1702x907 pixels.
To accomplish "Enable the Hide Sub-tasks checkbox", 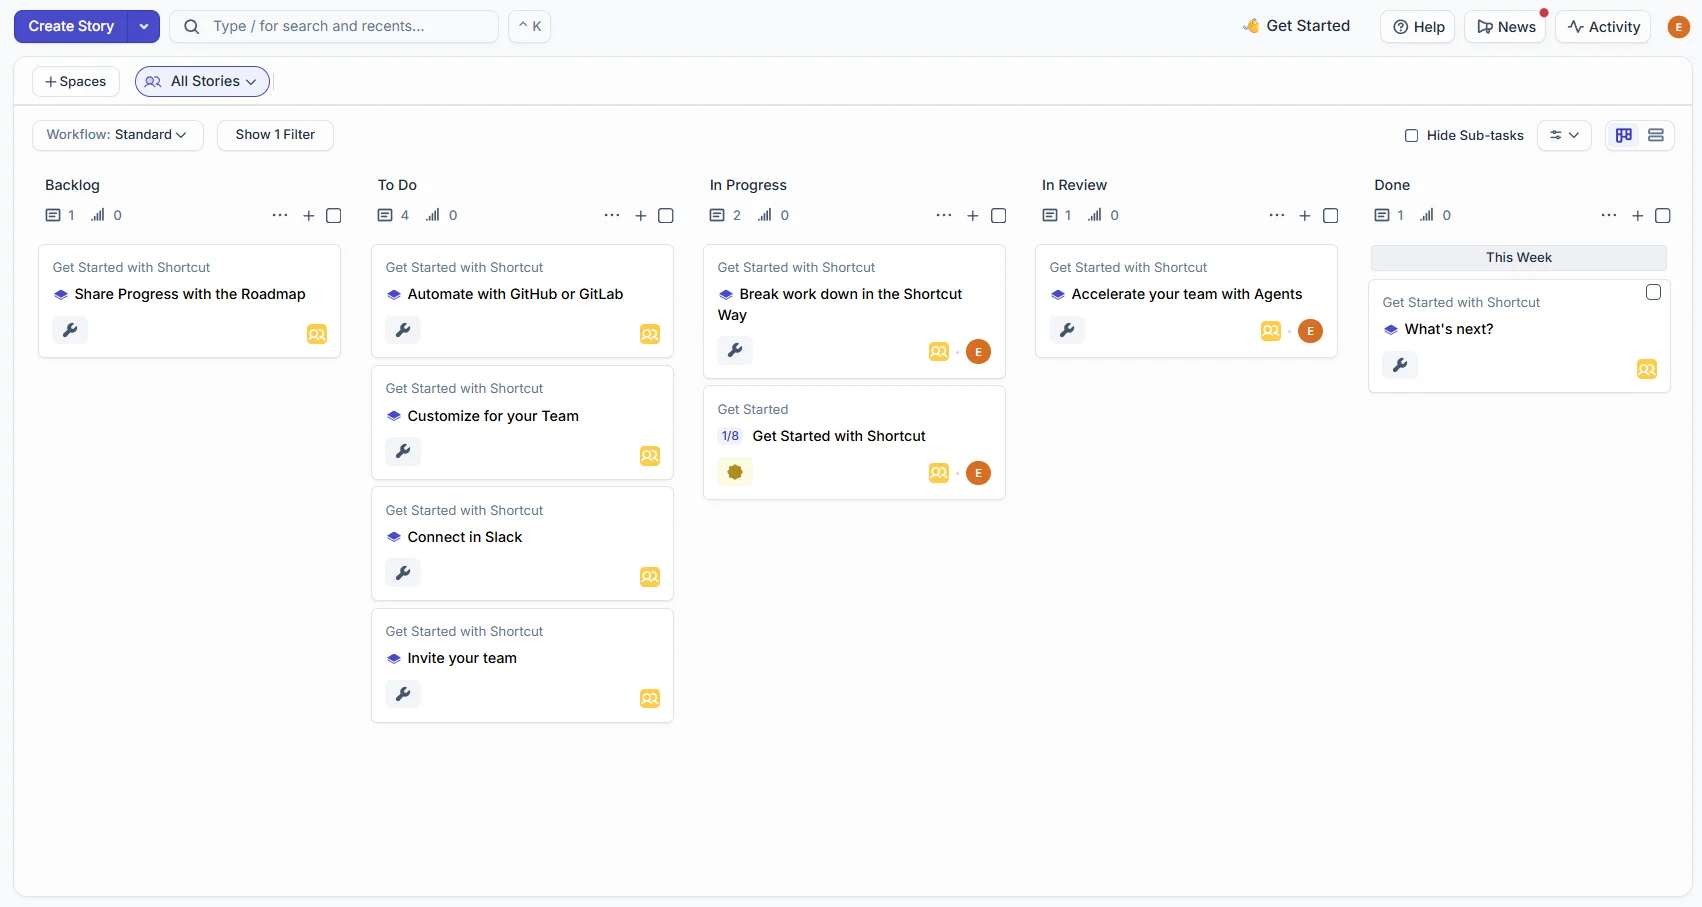I will click(1411, 136).
